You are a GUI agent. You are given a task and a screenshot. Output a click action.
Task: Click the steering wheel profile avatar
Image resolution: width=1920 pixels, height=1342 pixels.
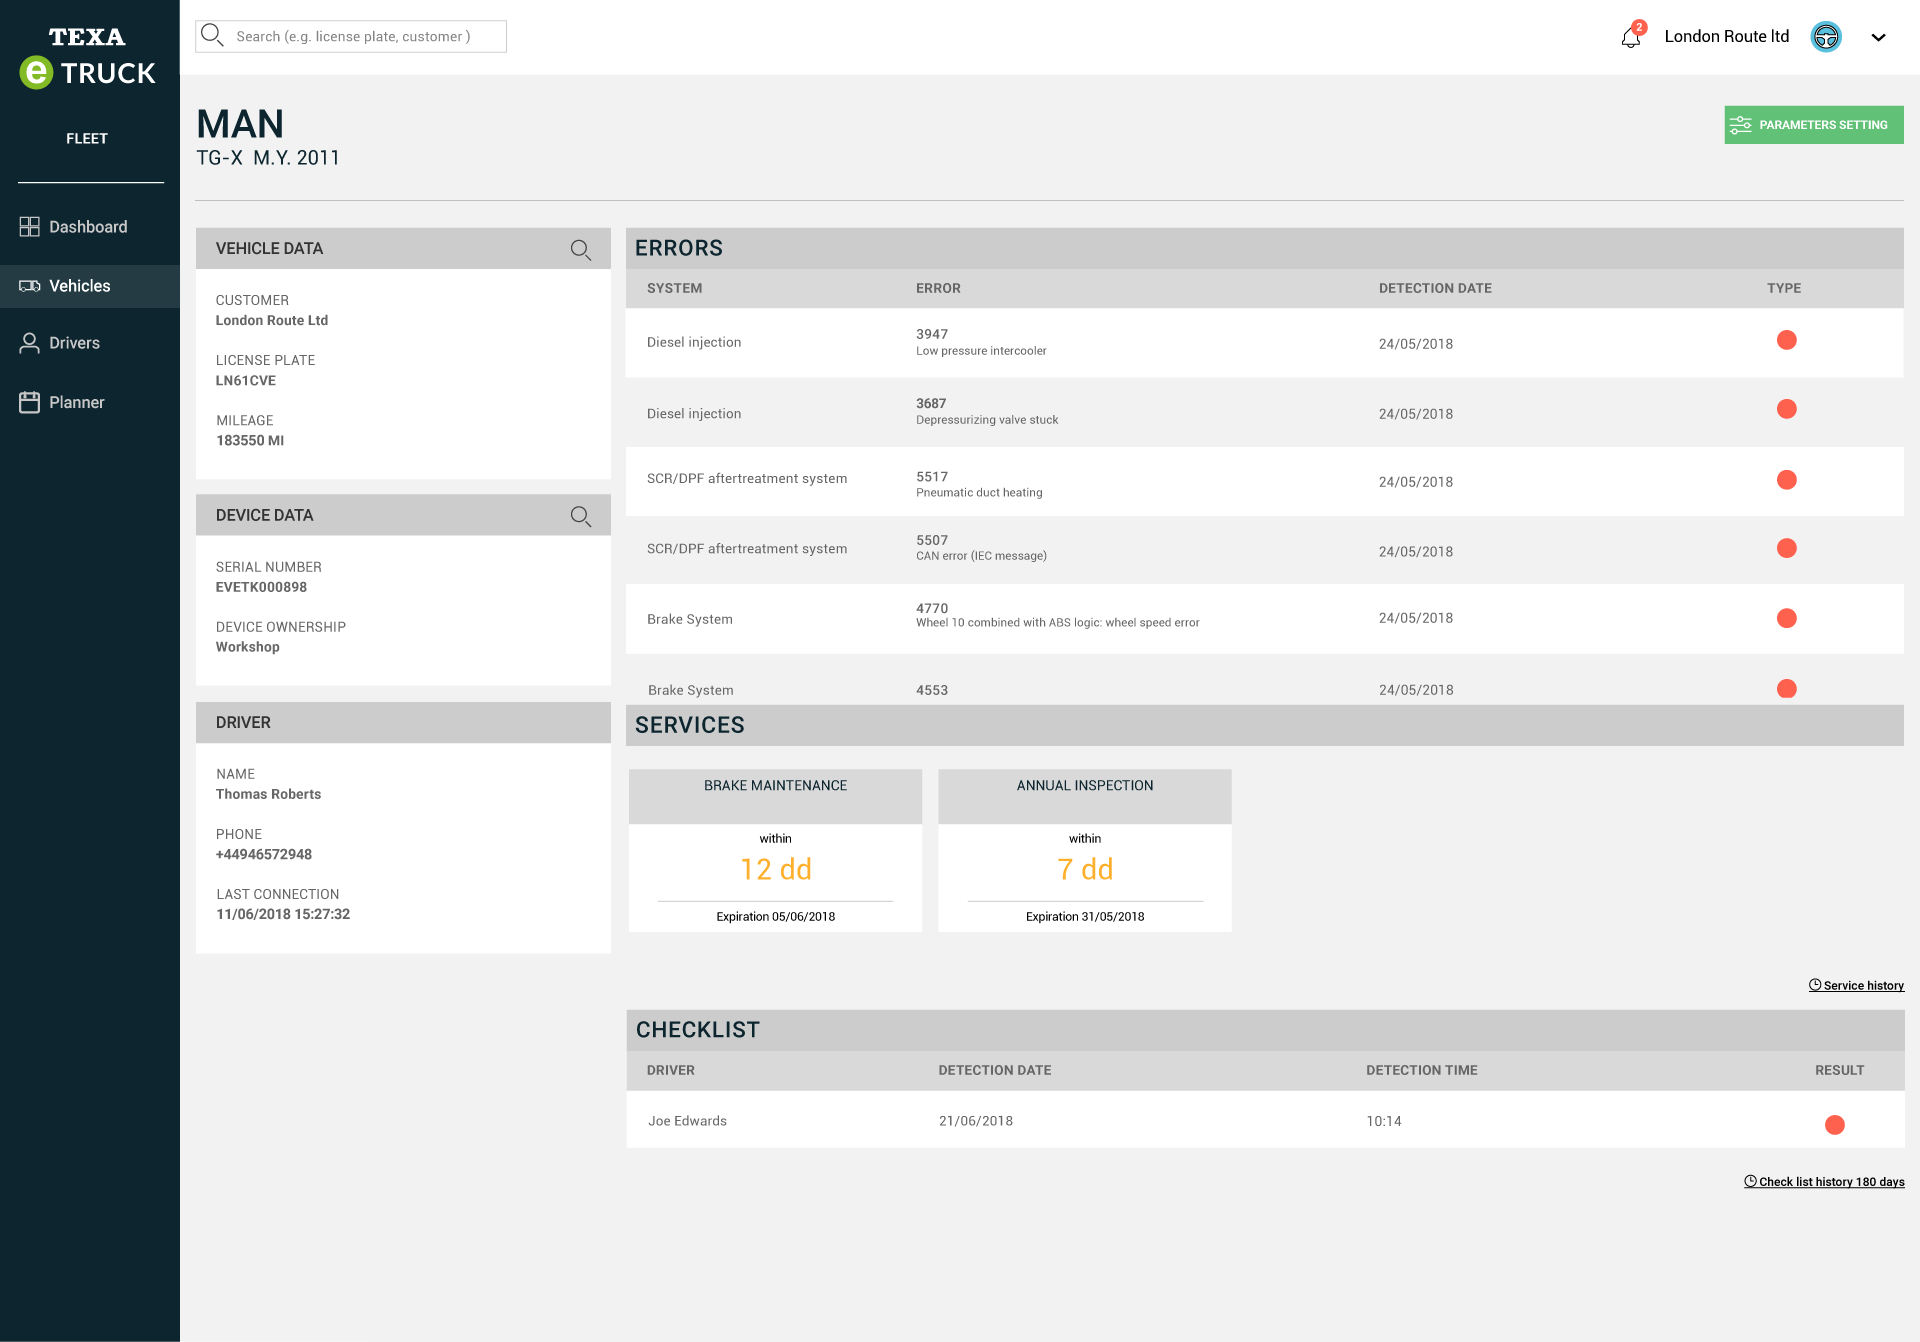click(x=1826, y=37)
